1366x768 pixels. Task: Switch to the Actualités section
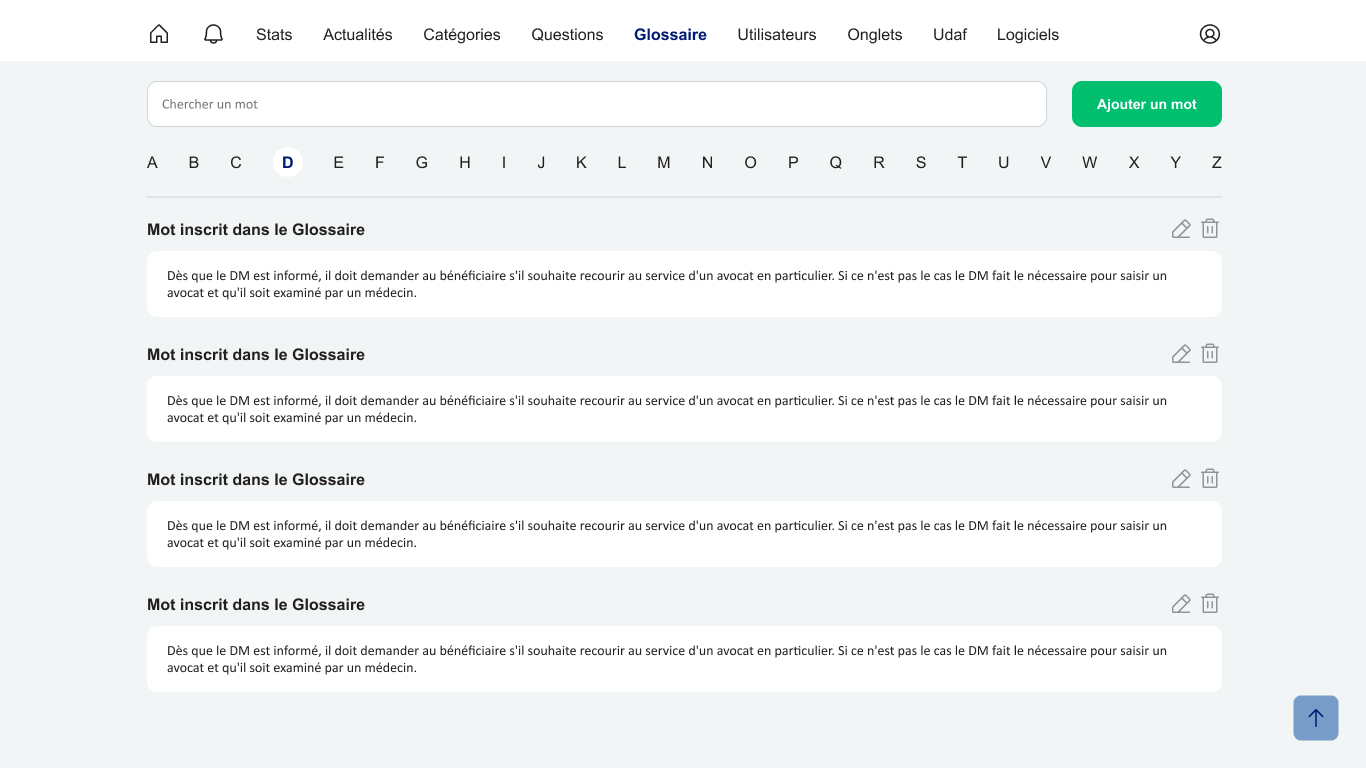click(x=357, y=34)
